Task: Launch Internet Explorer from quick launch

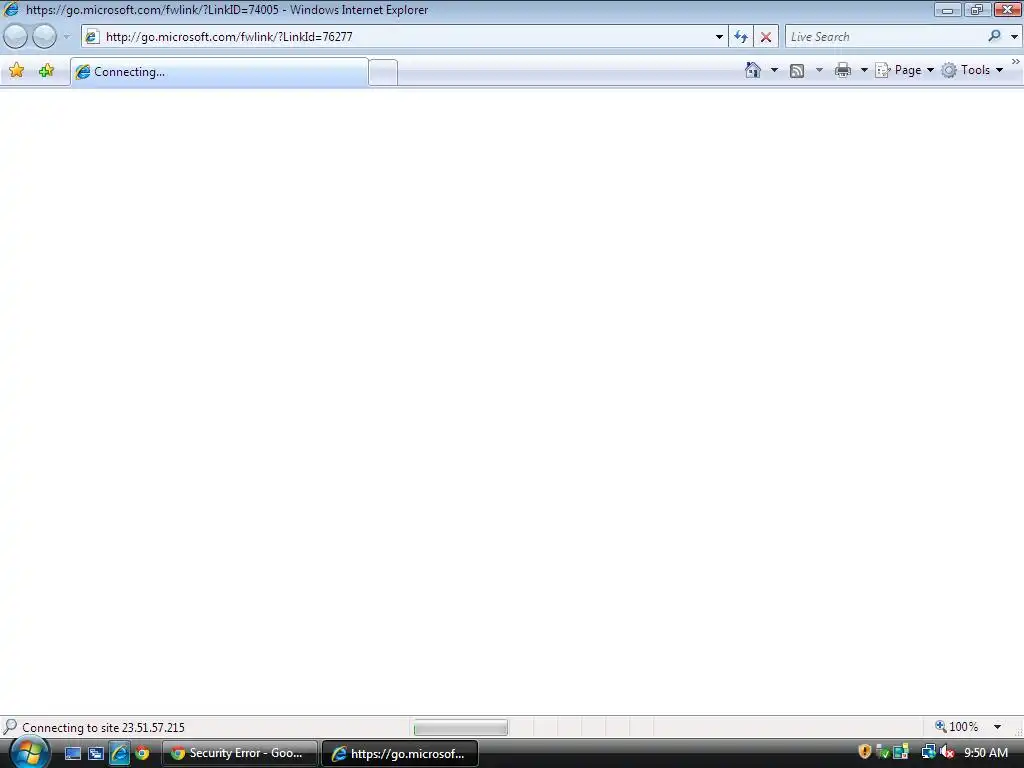Action: click(x=120, y=754)
